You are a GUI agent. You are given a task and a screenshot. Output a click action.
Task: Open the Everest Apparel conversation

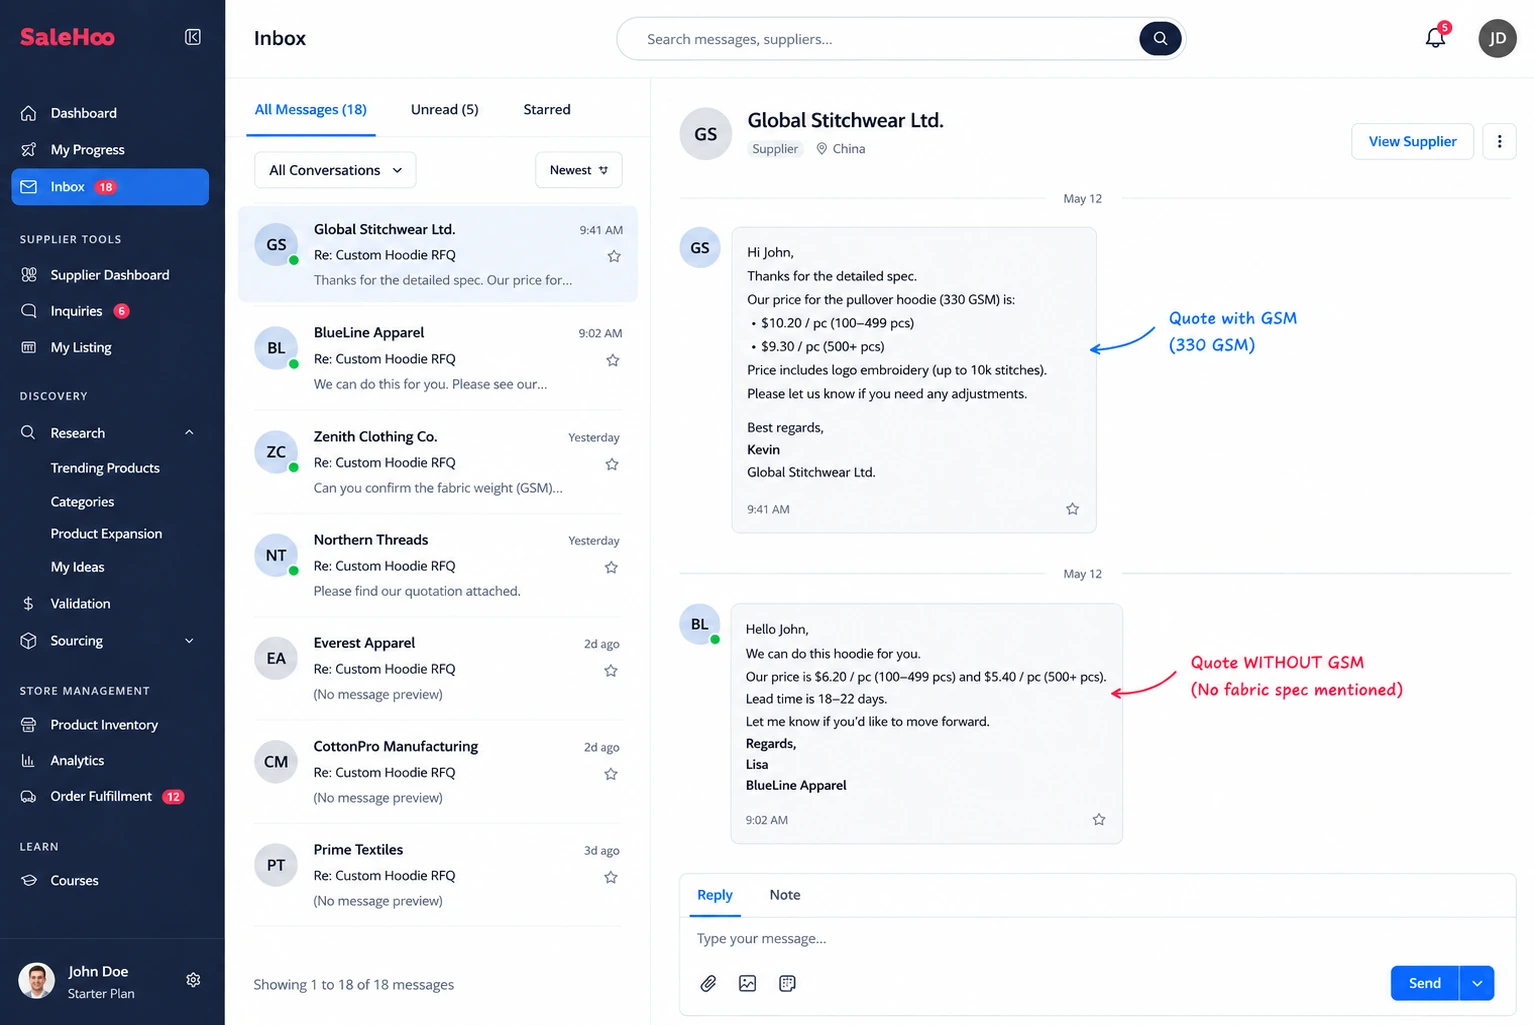438,668
